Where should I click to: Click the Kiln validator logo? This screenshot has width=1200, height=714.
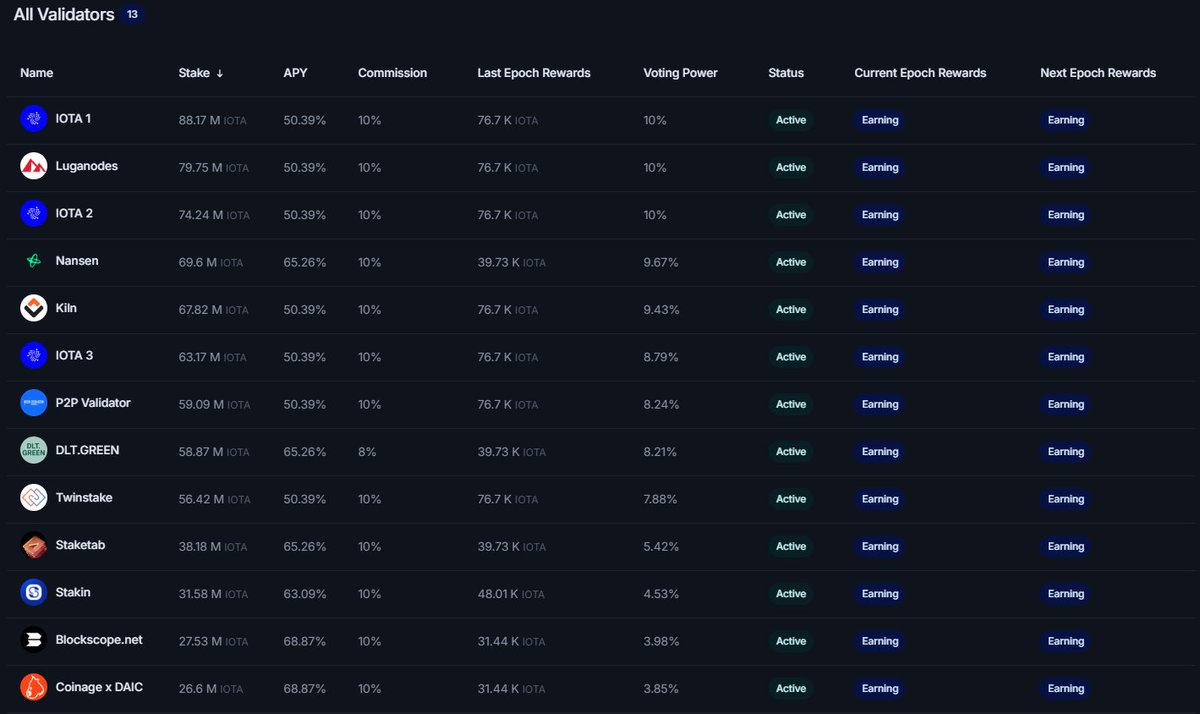34,309
